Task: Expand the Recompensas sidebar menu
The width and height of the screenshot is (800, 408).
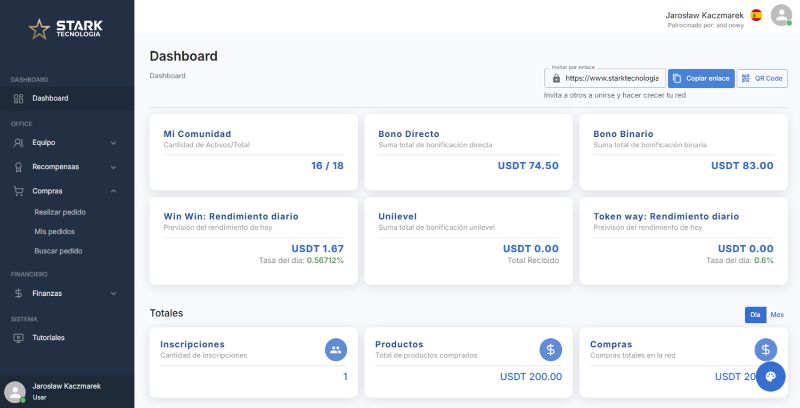Action: tap(66, 166)
